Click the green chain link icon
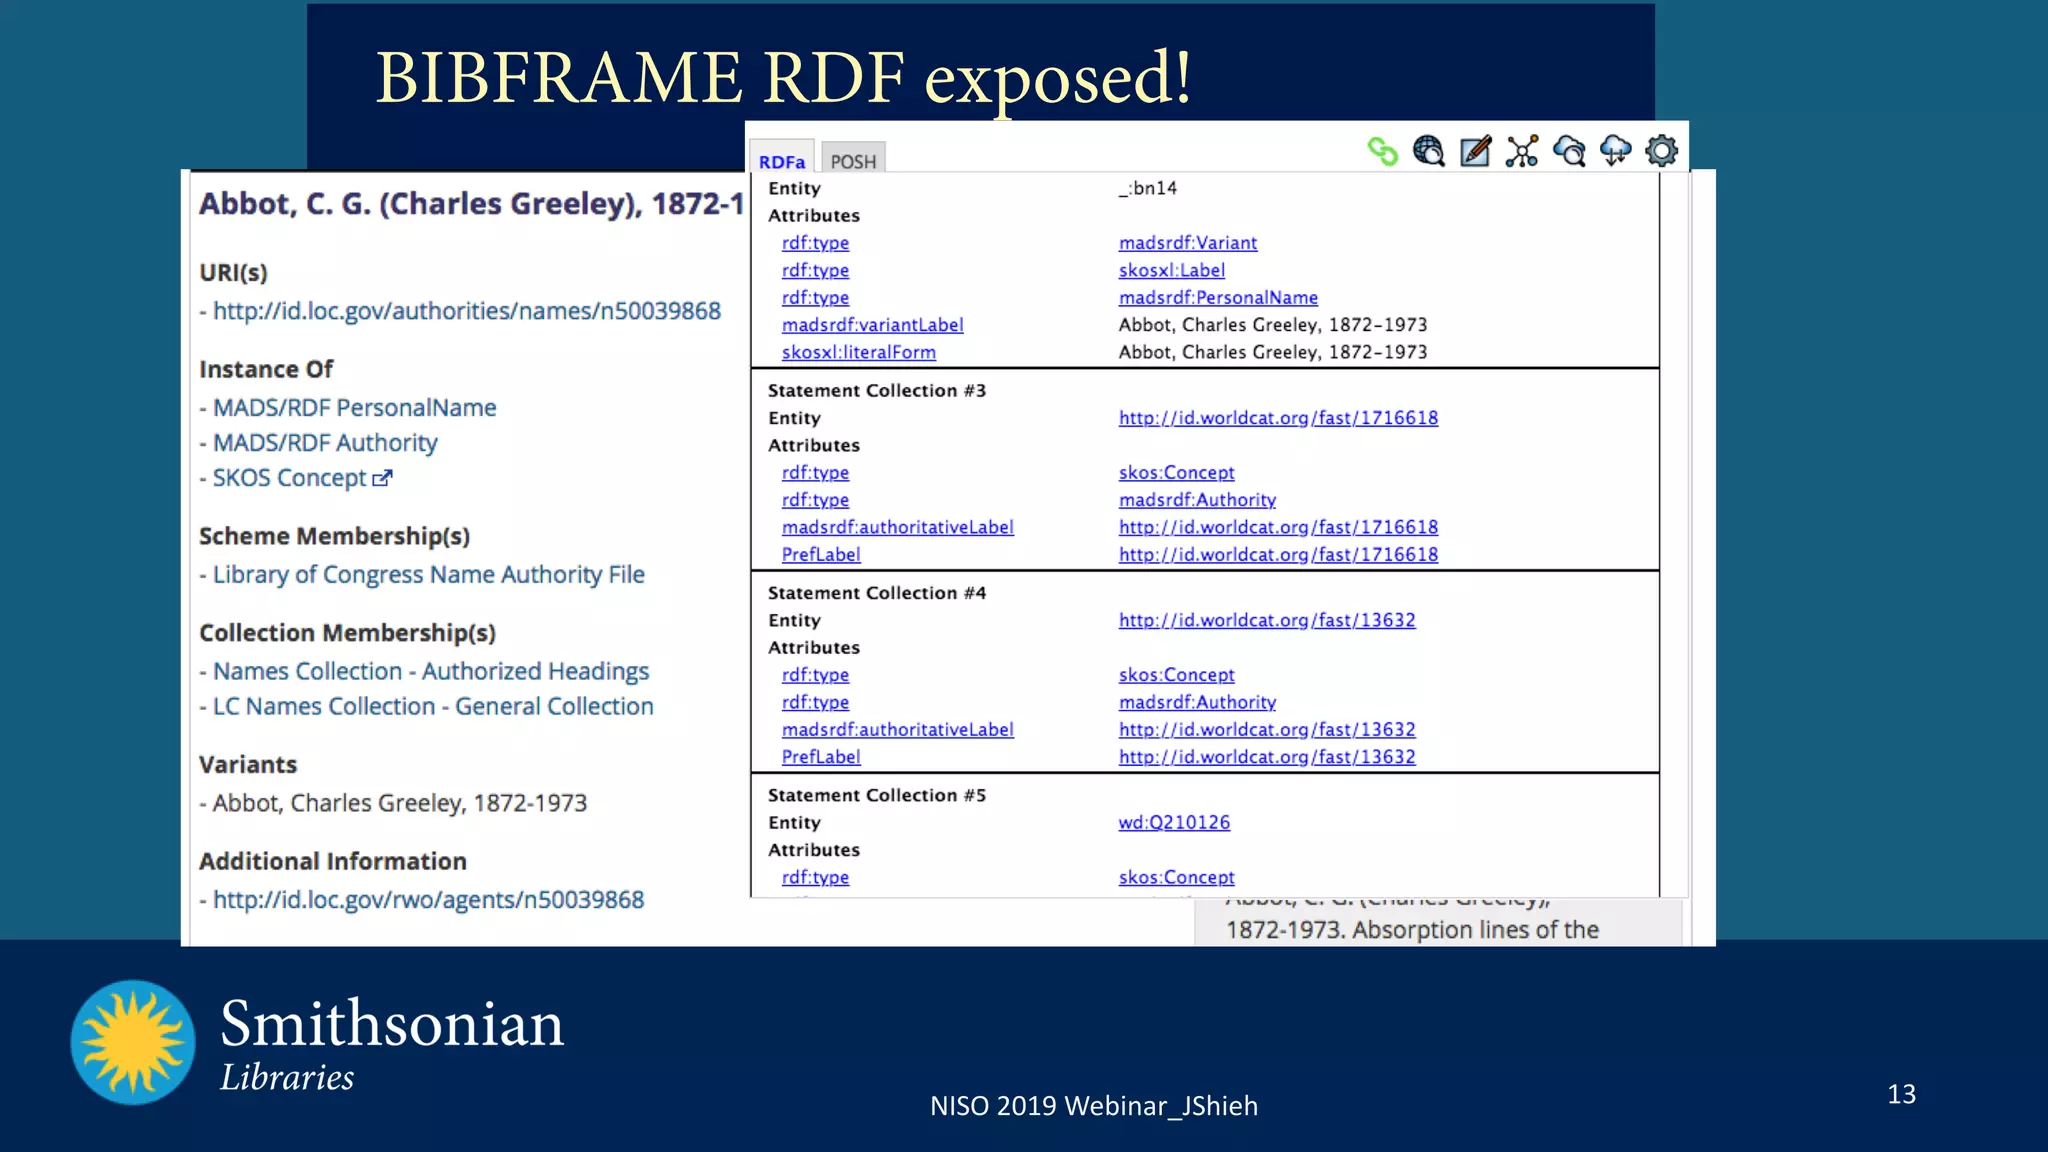Image resolution: width=2048 pixels, height=1152 pixels. 1382,151
